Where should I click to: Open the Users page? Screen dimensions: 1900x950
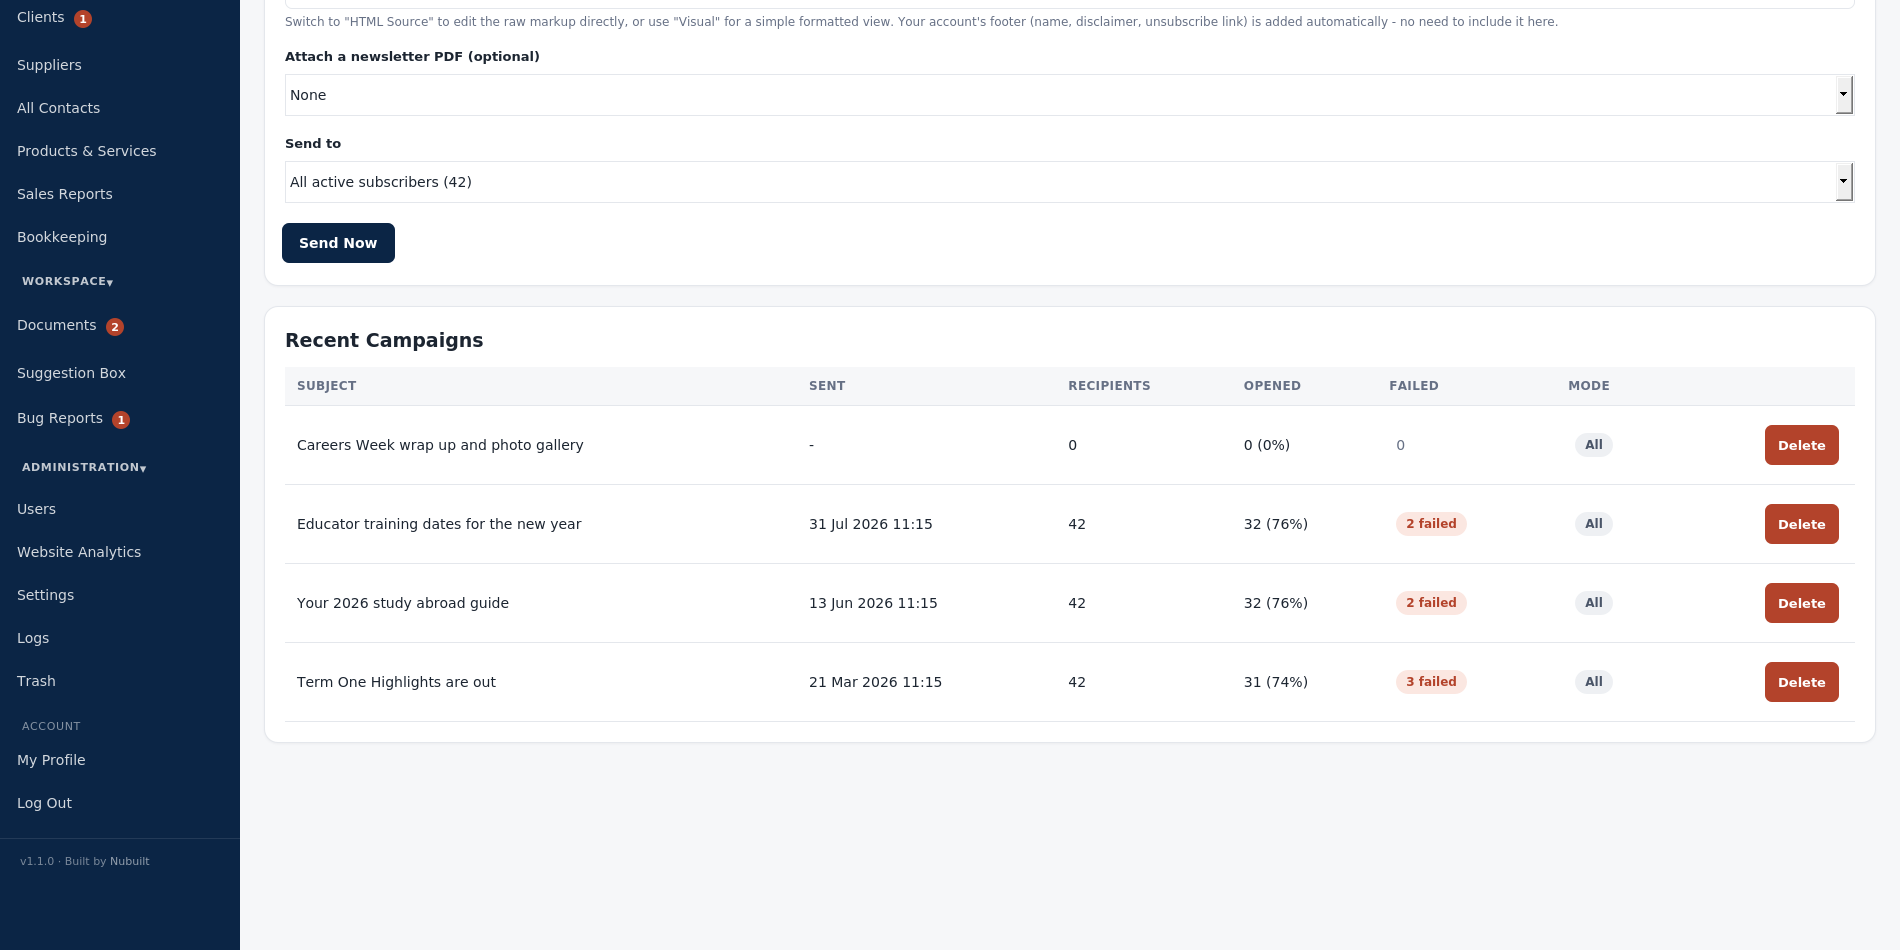36,509
